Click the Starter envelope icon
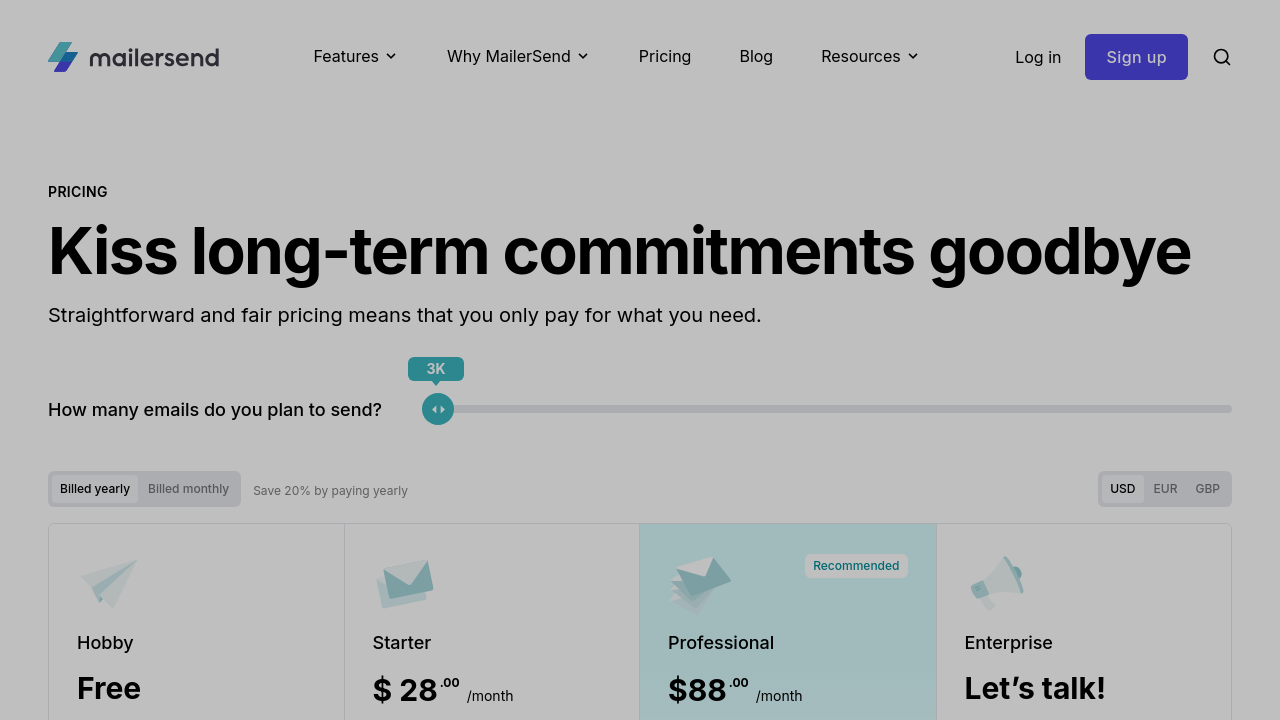 [x=405, y=583]
